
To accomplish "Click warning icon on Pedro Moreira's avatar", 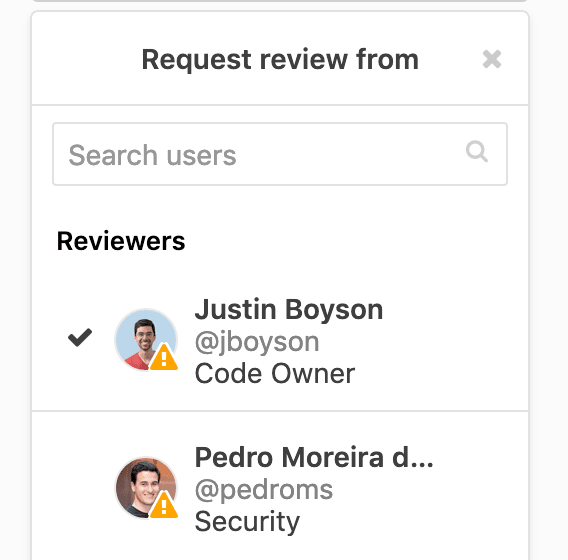I will tap(164, 505).
